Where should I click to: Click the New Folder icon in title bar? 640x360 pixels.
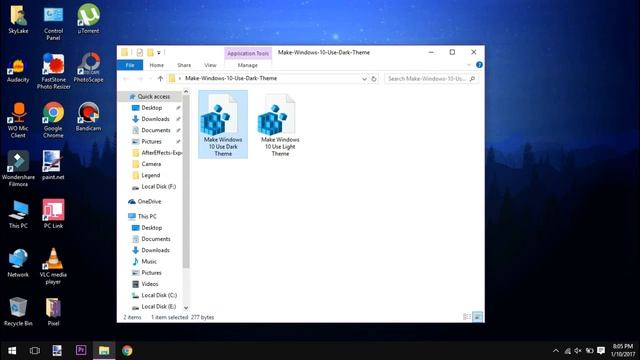click(150, 52)
